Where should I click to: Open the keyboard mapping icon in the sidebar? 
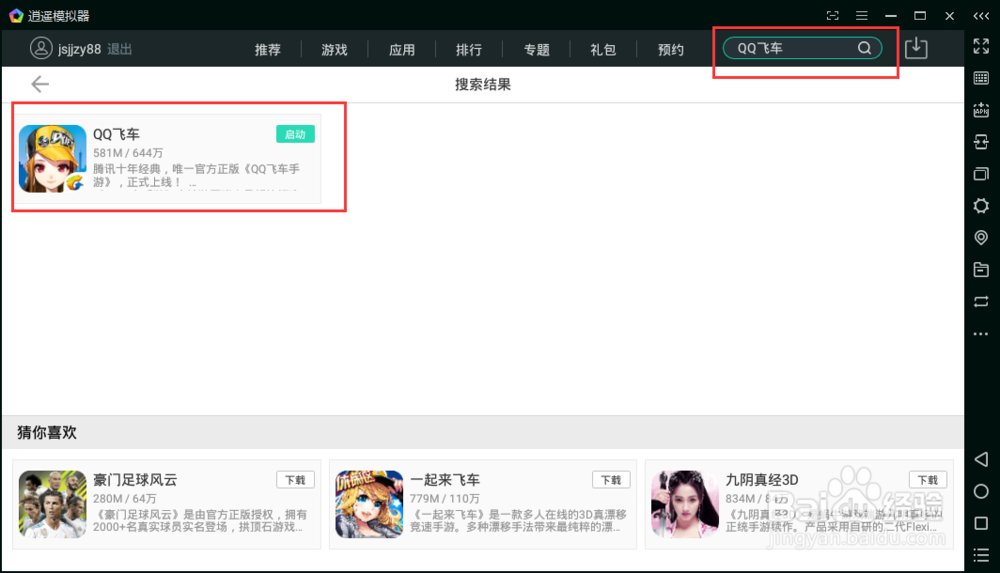(x=981, y=78)
